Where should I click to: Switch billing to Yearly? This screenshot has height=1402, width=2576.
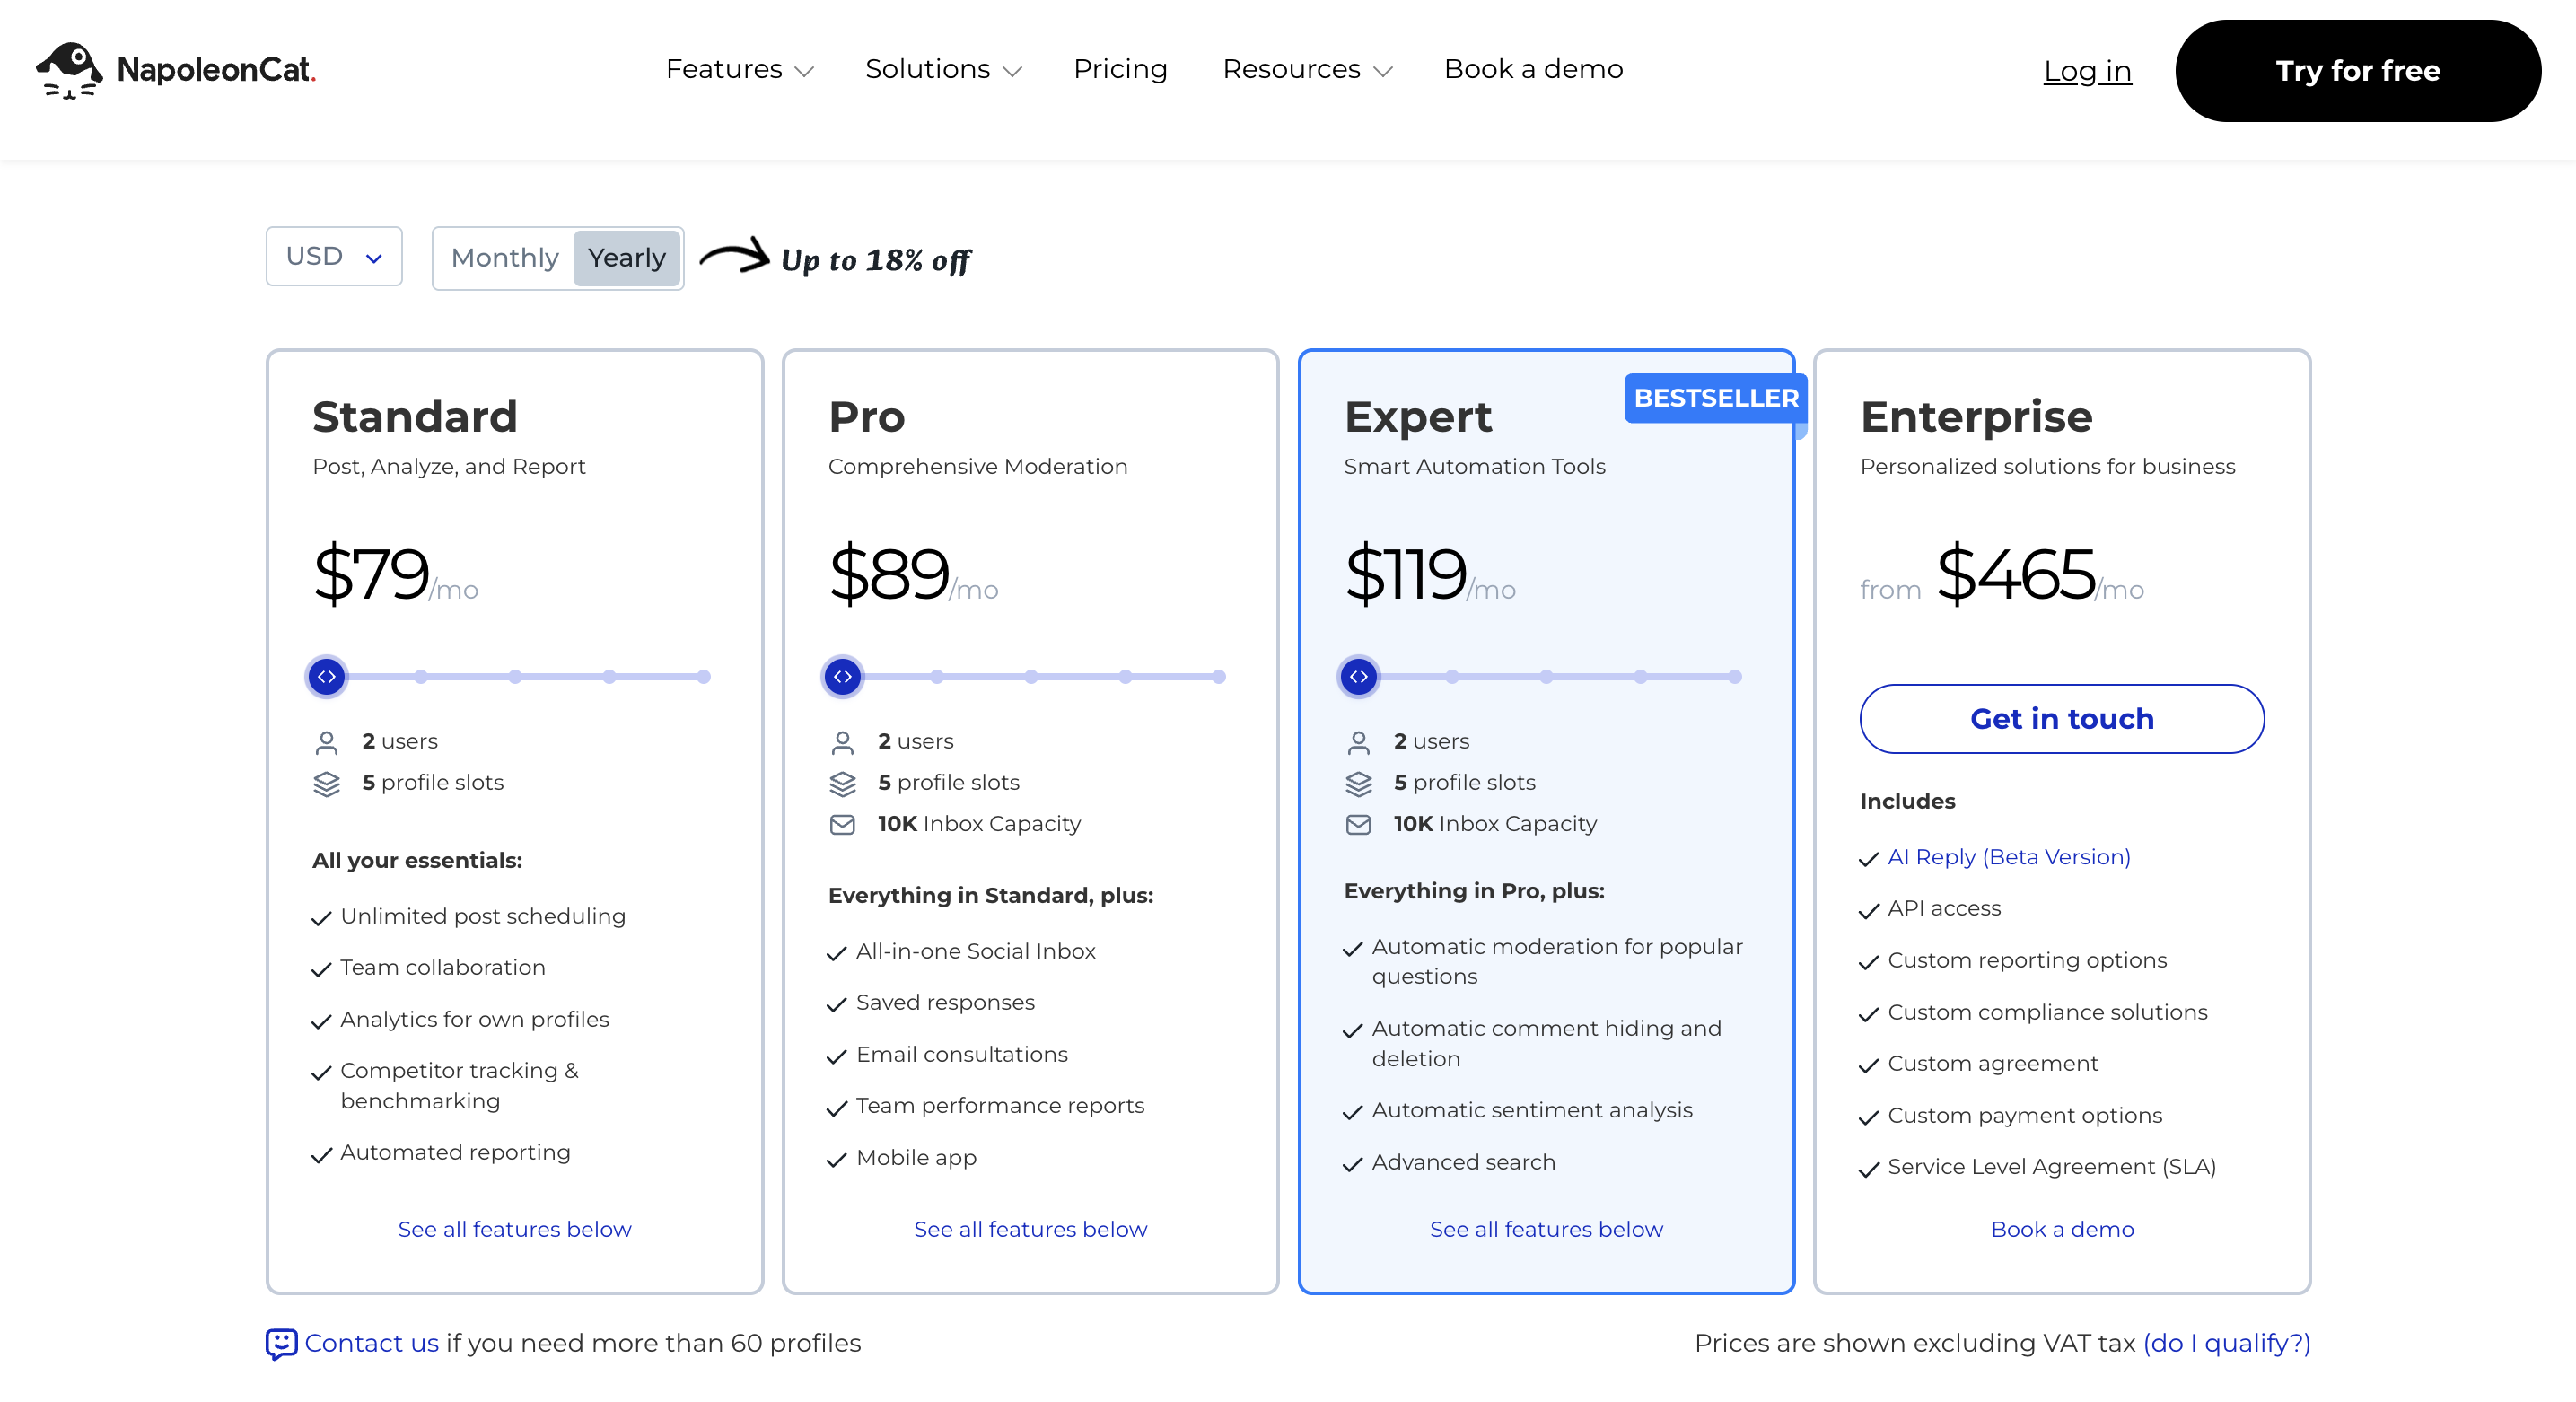click(627, 258)
